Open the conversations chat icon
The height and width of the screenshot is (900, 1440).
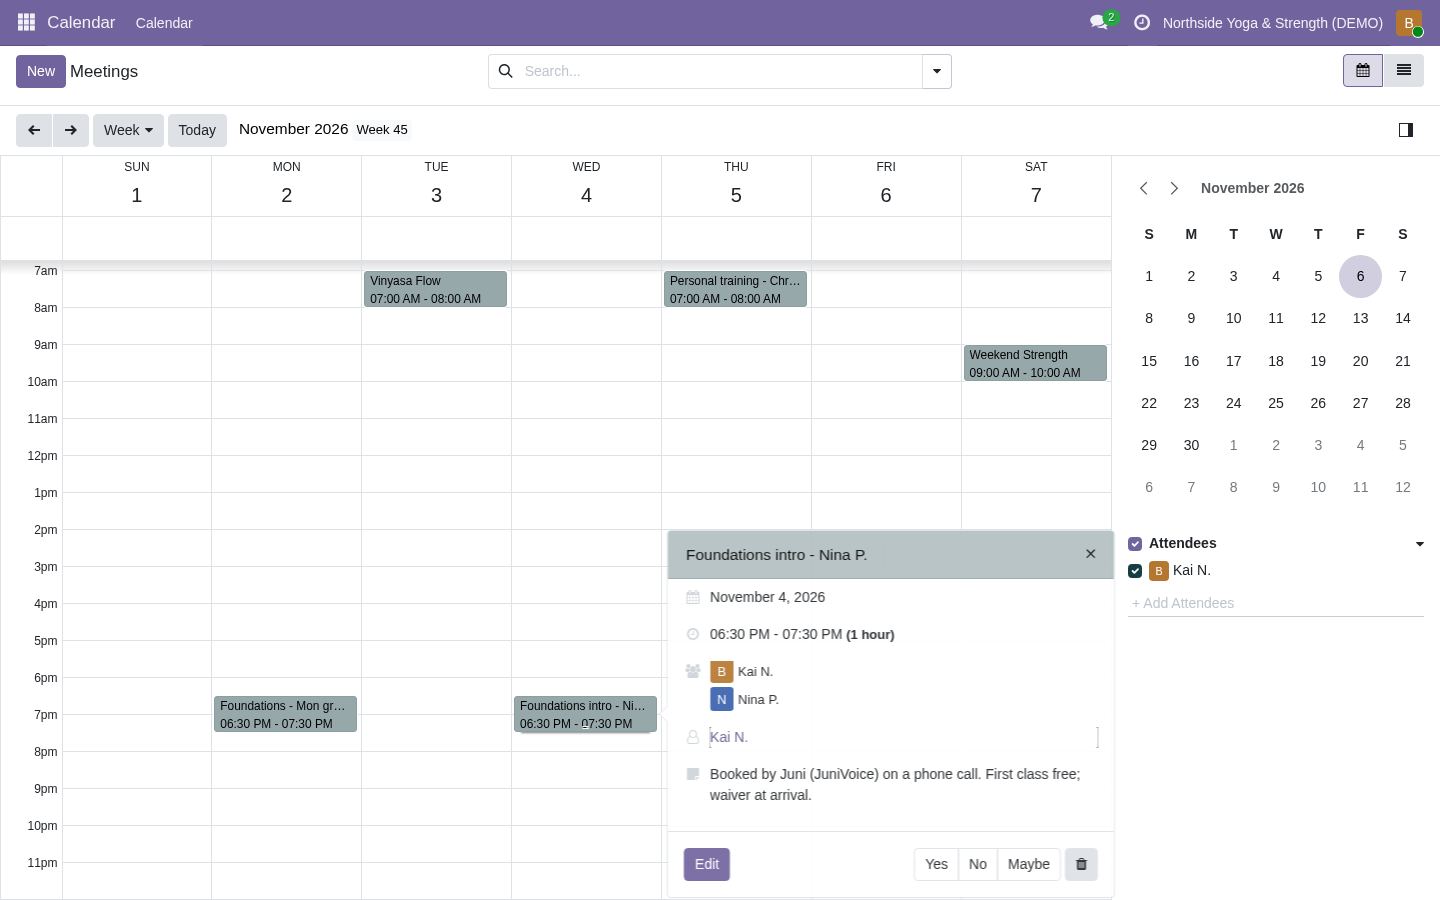(1099, 22)
